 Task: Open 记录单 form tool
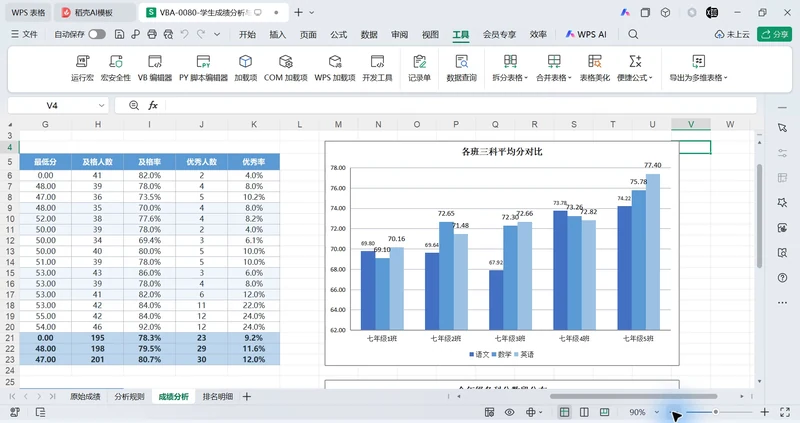click(x=419, y=68)
